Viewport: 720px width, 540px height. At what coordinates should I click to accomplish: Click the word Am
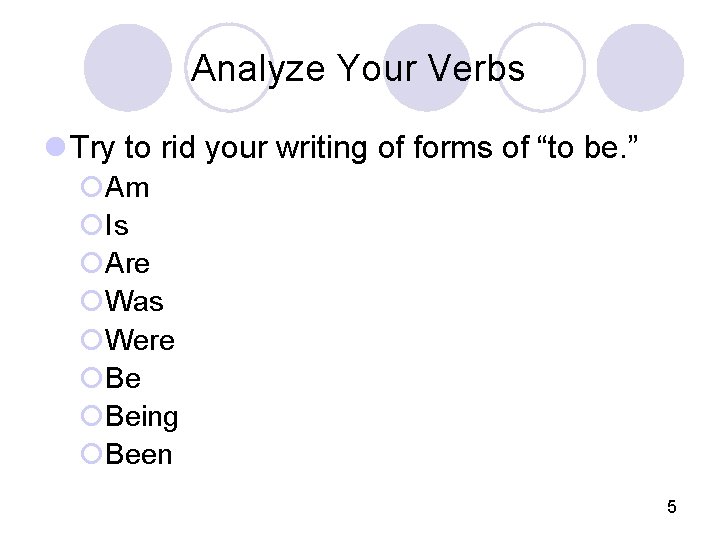pyautogui.click(x=127, y=187)
